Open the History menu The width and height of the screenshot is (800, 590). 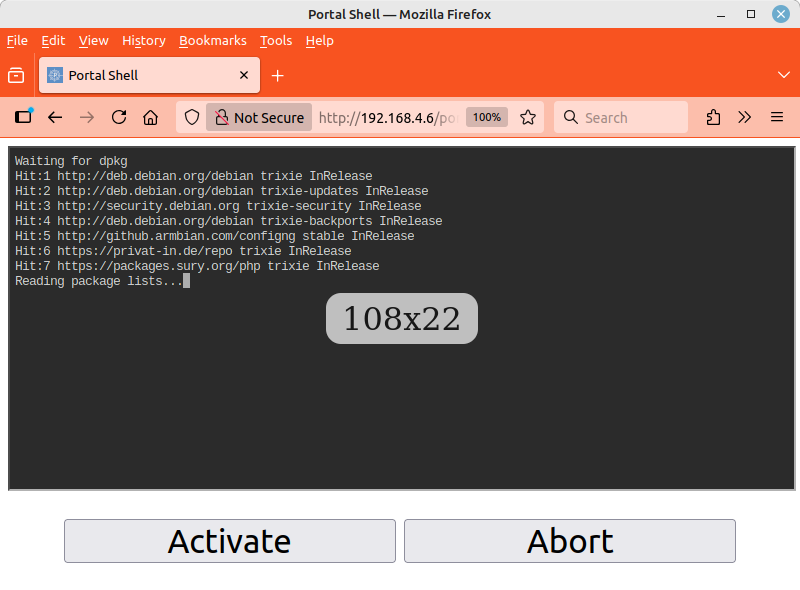pyautogui.click(x=144, y=41)
